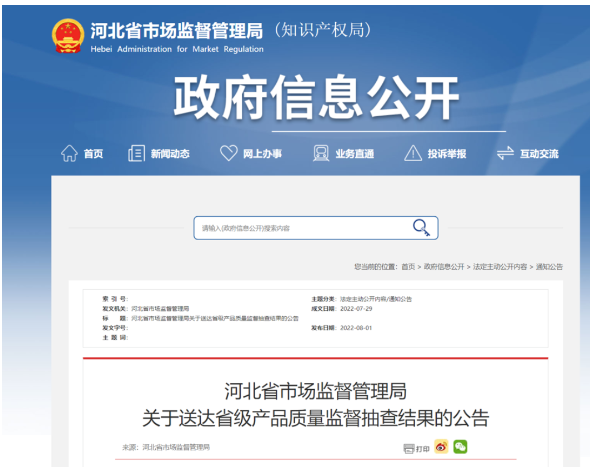This screenshot has width=594, height=468.
Task: Click the 来源: 河北省市场监督管理局 line
Action: tap(166, 448)
